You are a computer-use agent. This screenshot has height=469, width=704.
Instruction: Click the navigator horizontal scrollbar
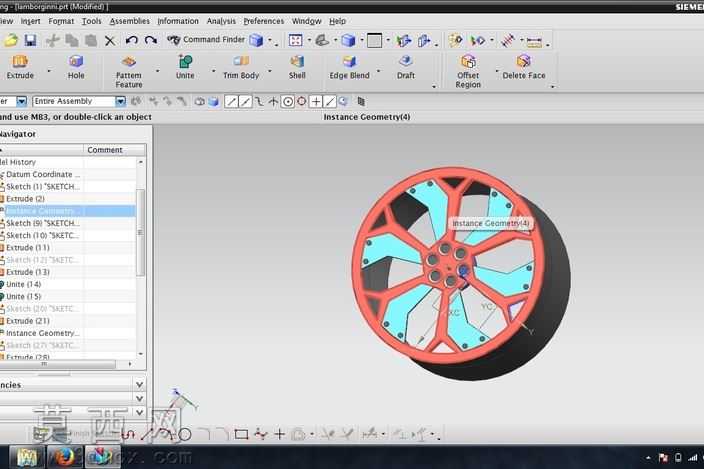pyautogui.click(x=57, y=364)
